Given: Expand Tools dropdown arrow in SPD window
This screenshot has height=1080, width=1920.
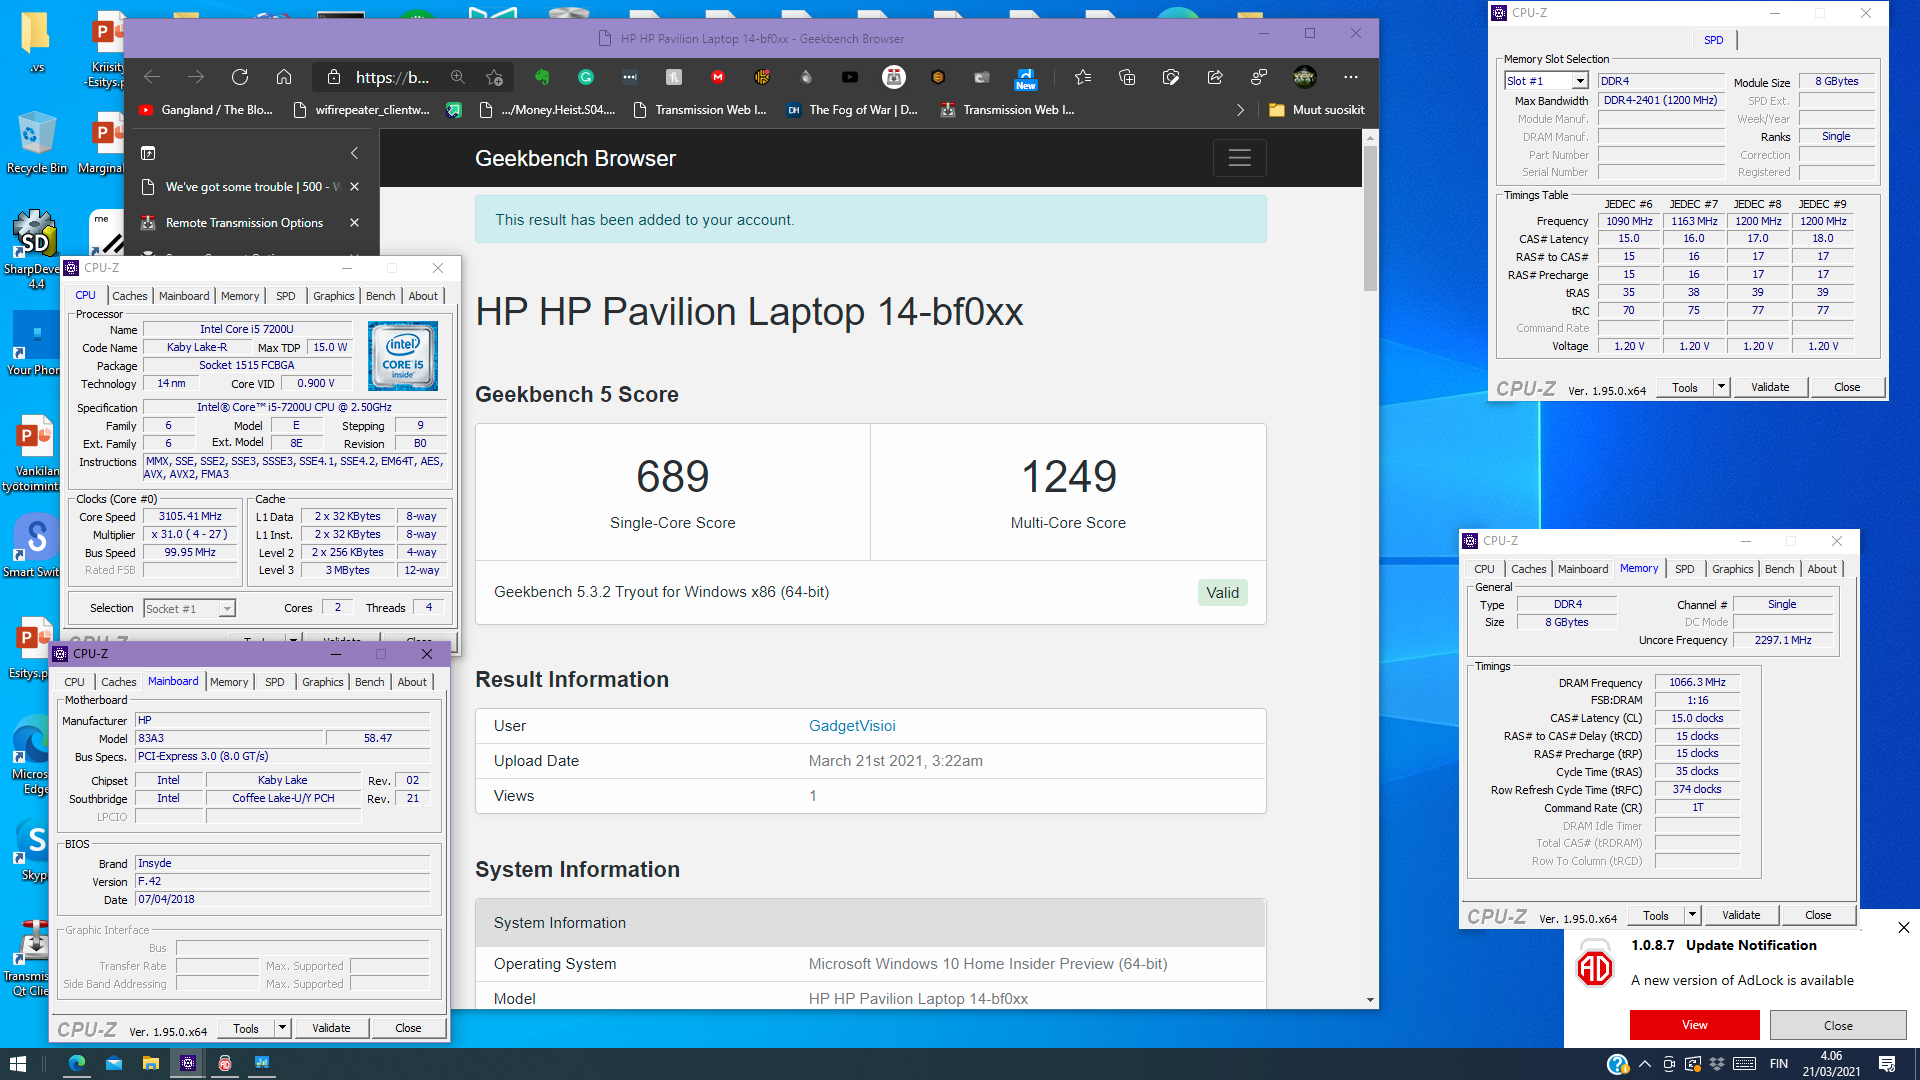Looking at the screenshot, I should 1722,387.
